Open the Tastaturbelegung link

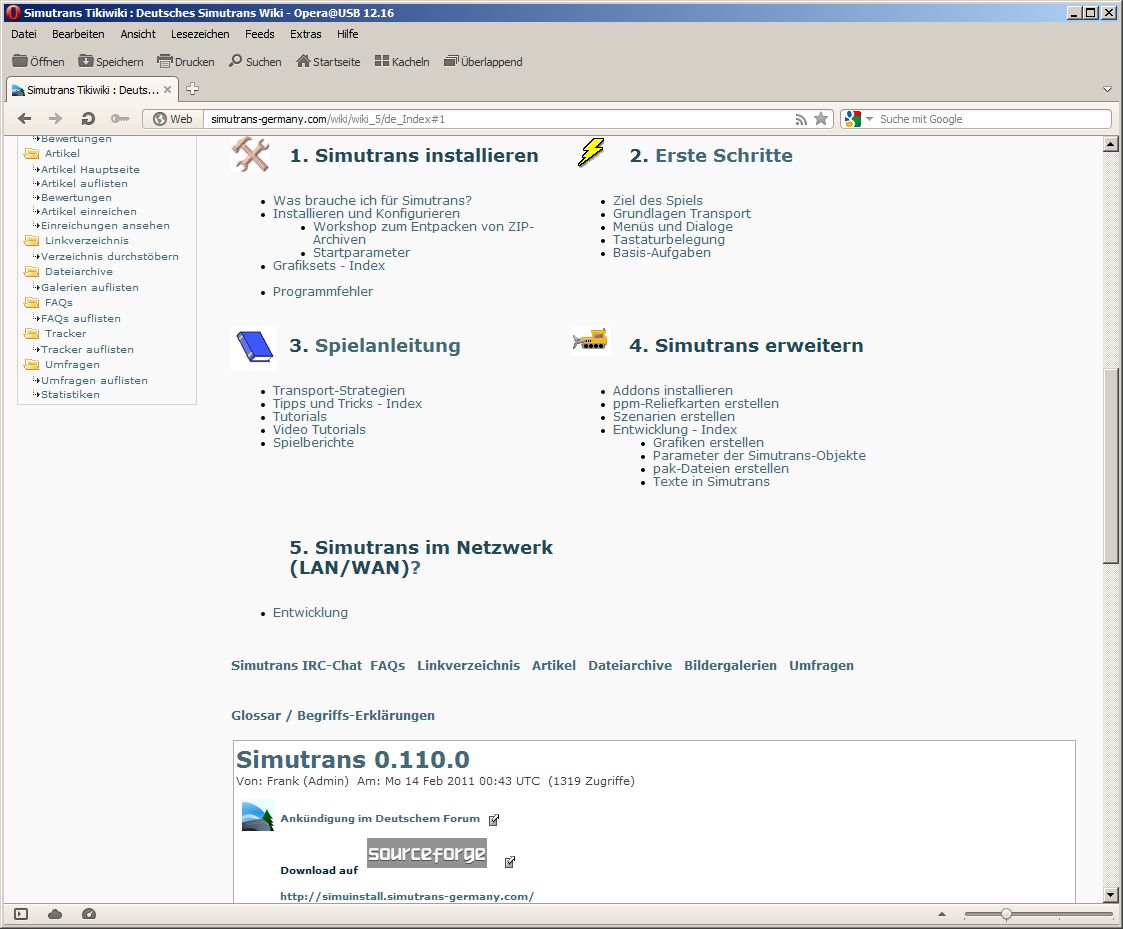click(x=668, y=239)
